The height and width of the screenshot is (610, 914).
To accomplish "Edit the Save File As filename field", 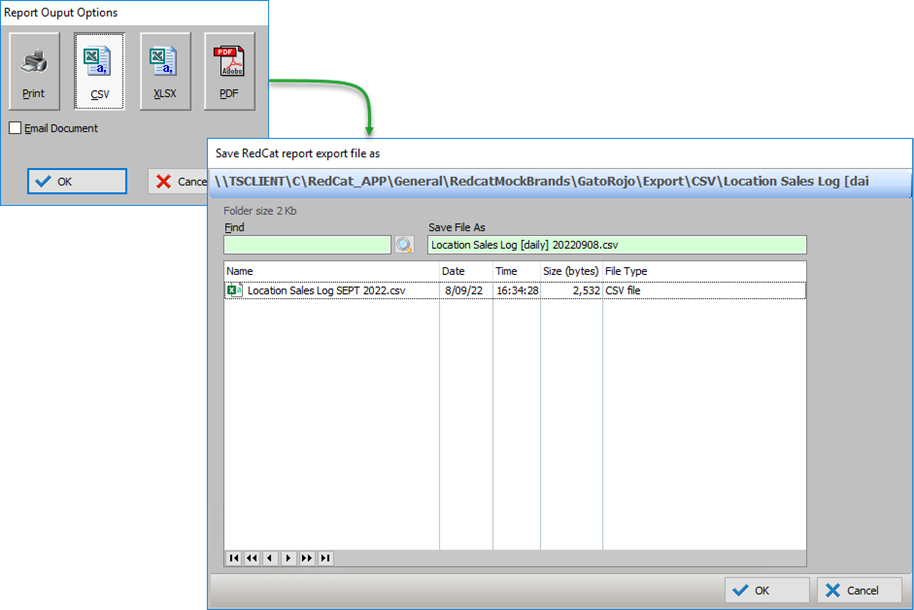I will tap(617, 245).
